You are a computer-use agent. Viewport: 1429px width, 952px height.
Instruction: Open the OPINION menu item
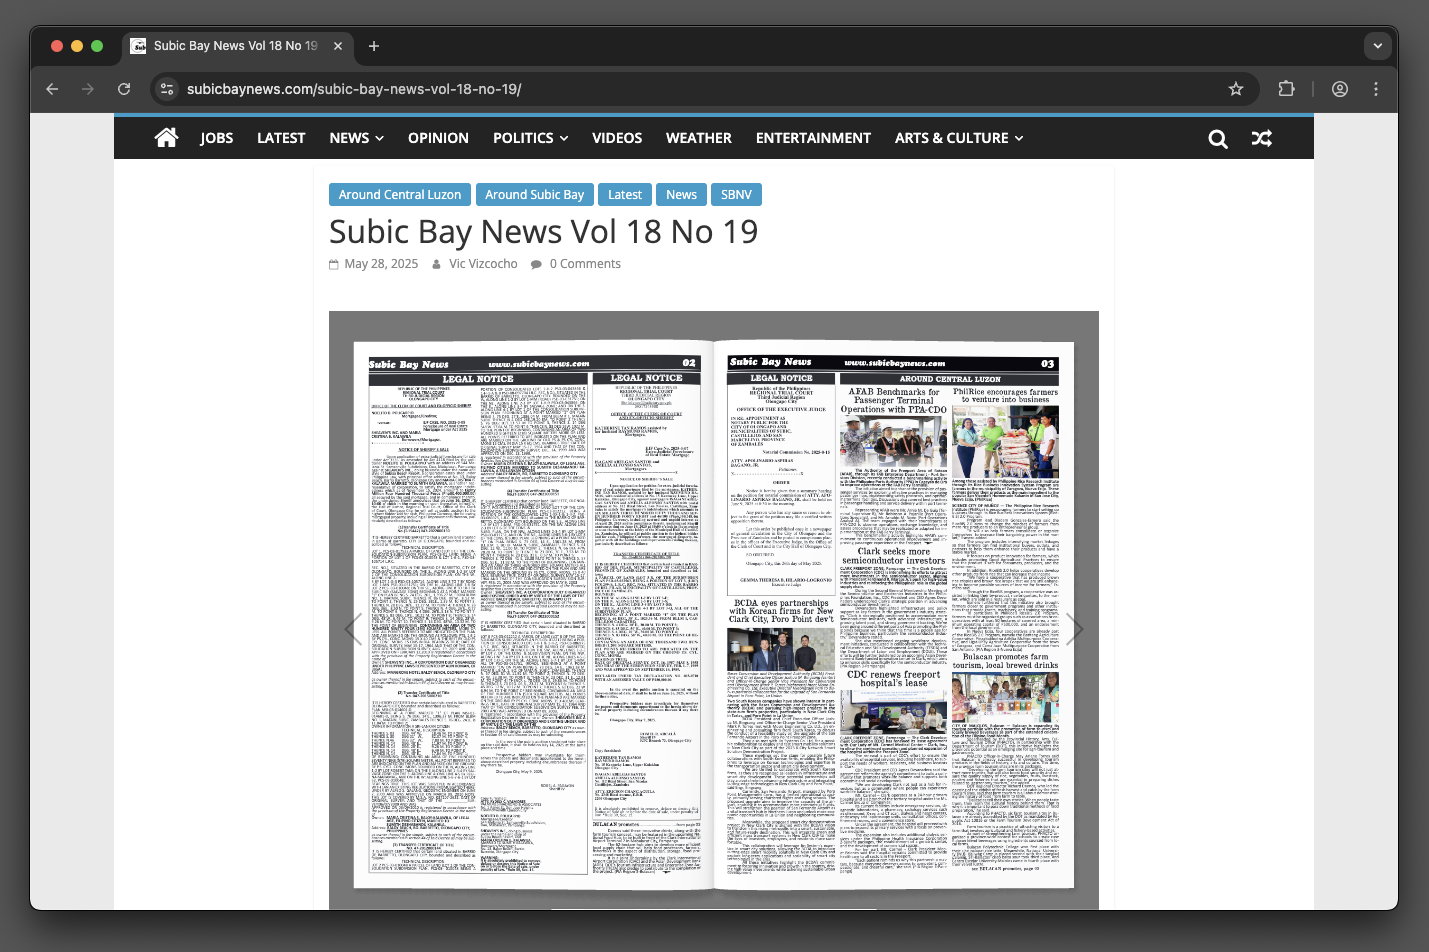tap(438, 138)
